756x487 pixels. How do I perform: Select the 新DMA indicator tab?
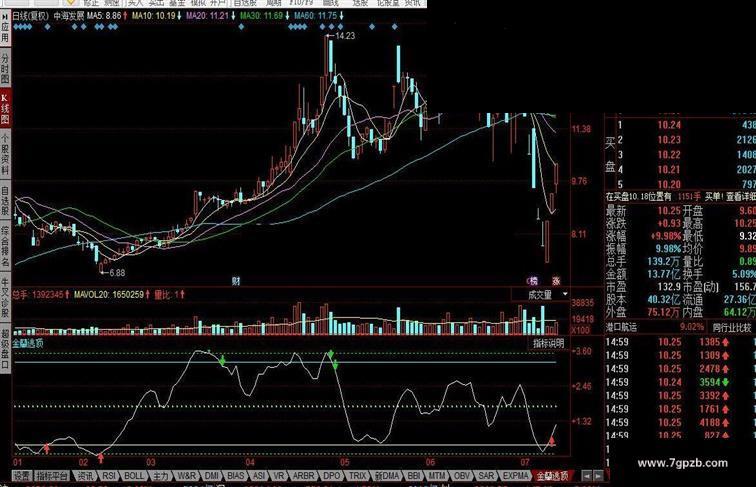coord(387,476)
